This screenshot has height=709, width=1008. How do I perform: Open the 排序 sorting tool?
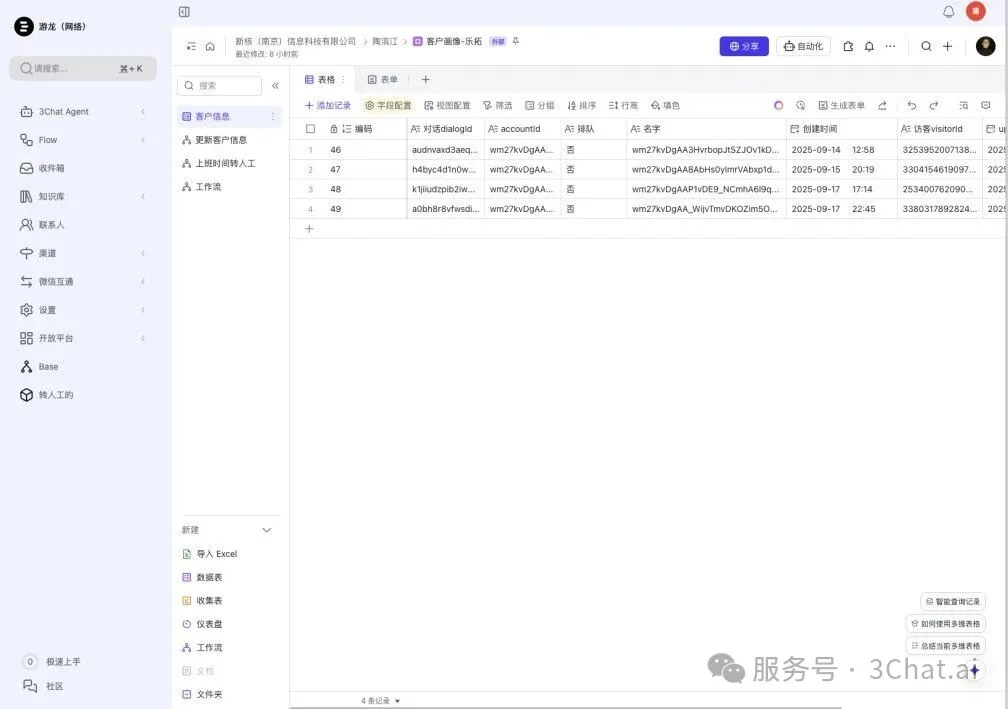click(x=581, y=104)
